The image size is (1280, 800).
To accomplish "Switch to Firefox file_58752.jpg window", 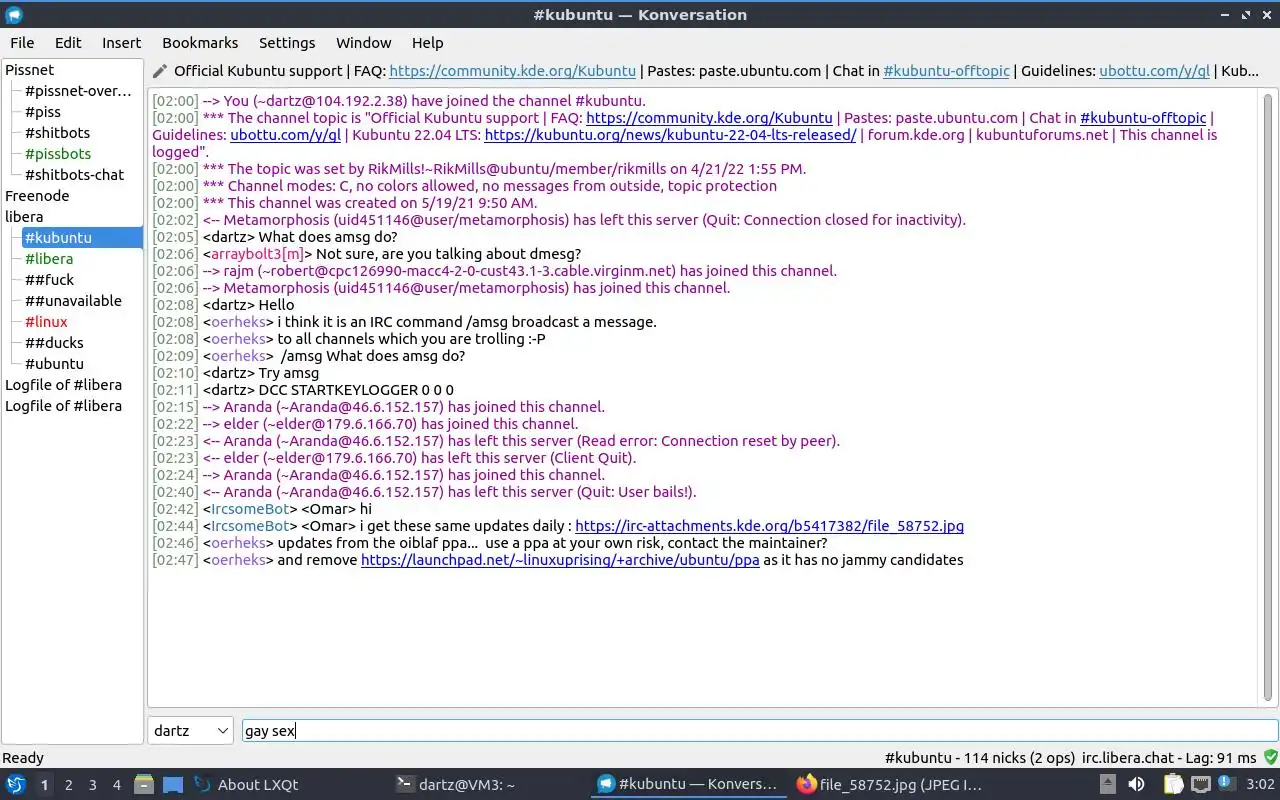I will pos(889,785).
